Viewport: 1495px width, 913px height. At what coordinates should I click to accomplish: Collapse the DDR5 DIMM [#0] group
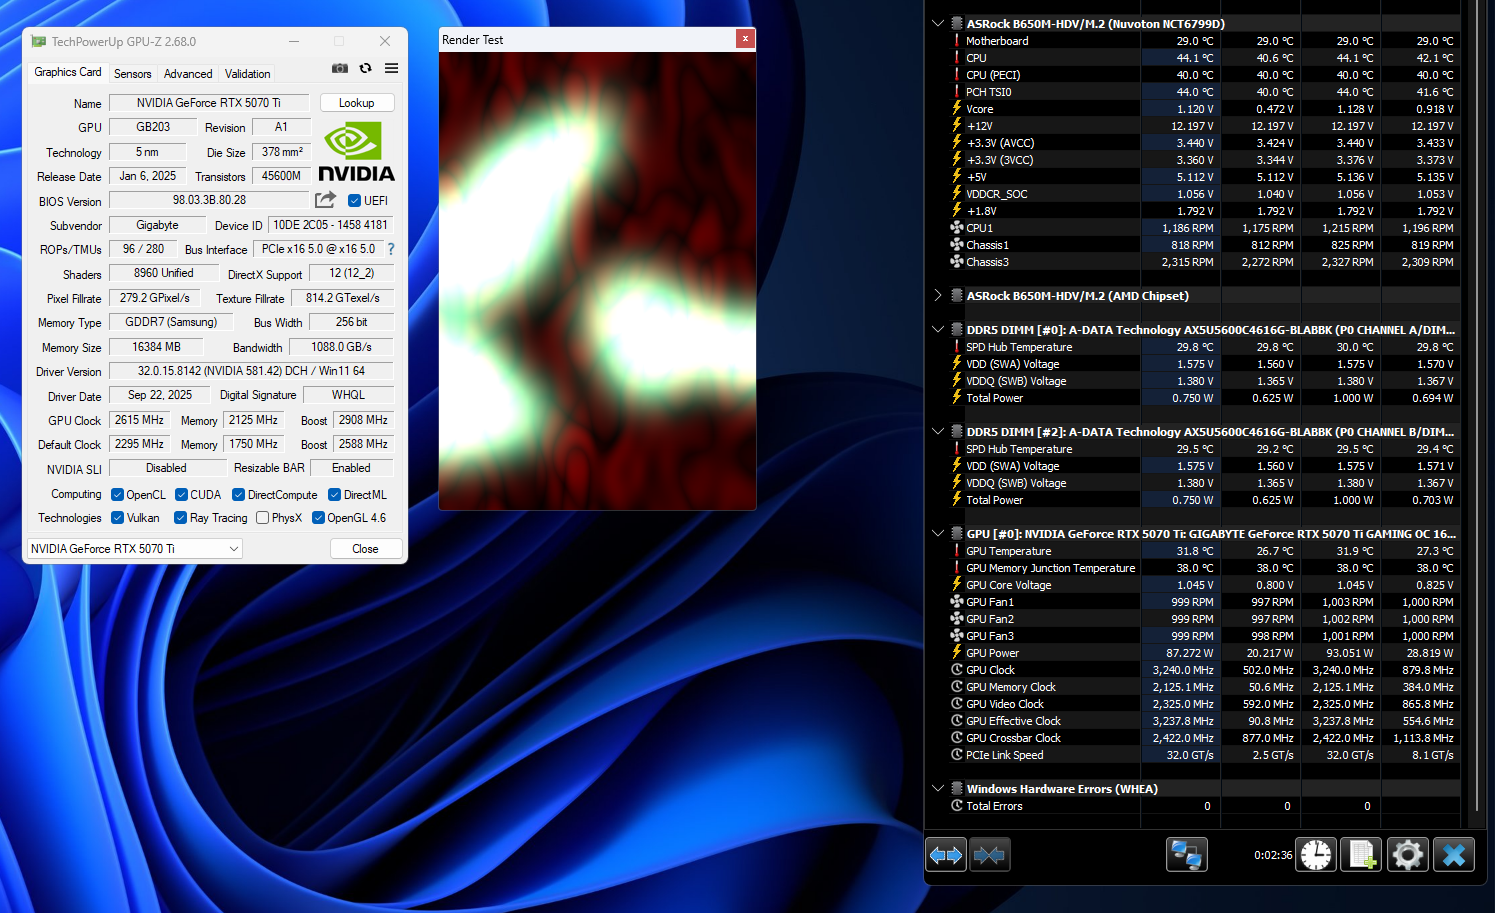[x=938, y=330]
